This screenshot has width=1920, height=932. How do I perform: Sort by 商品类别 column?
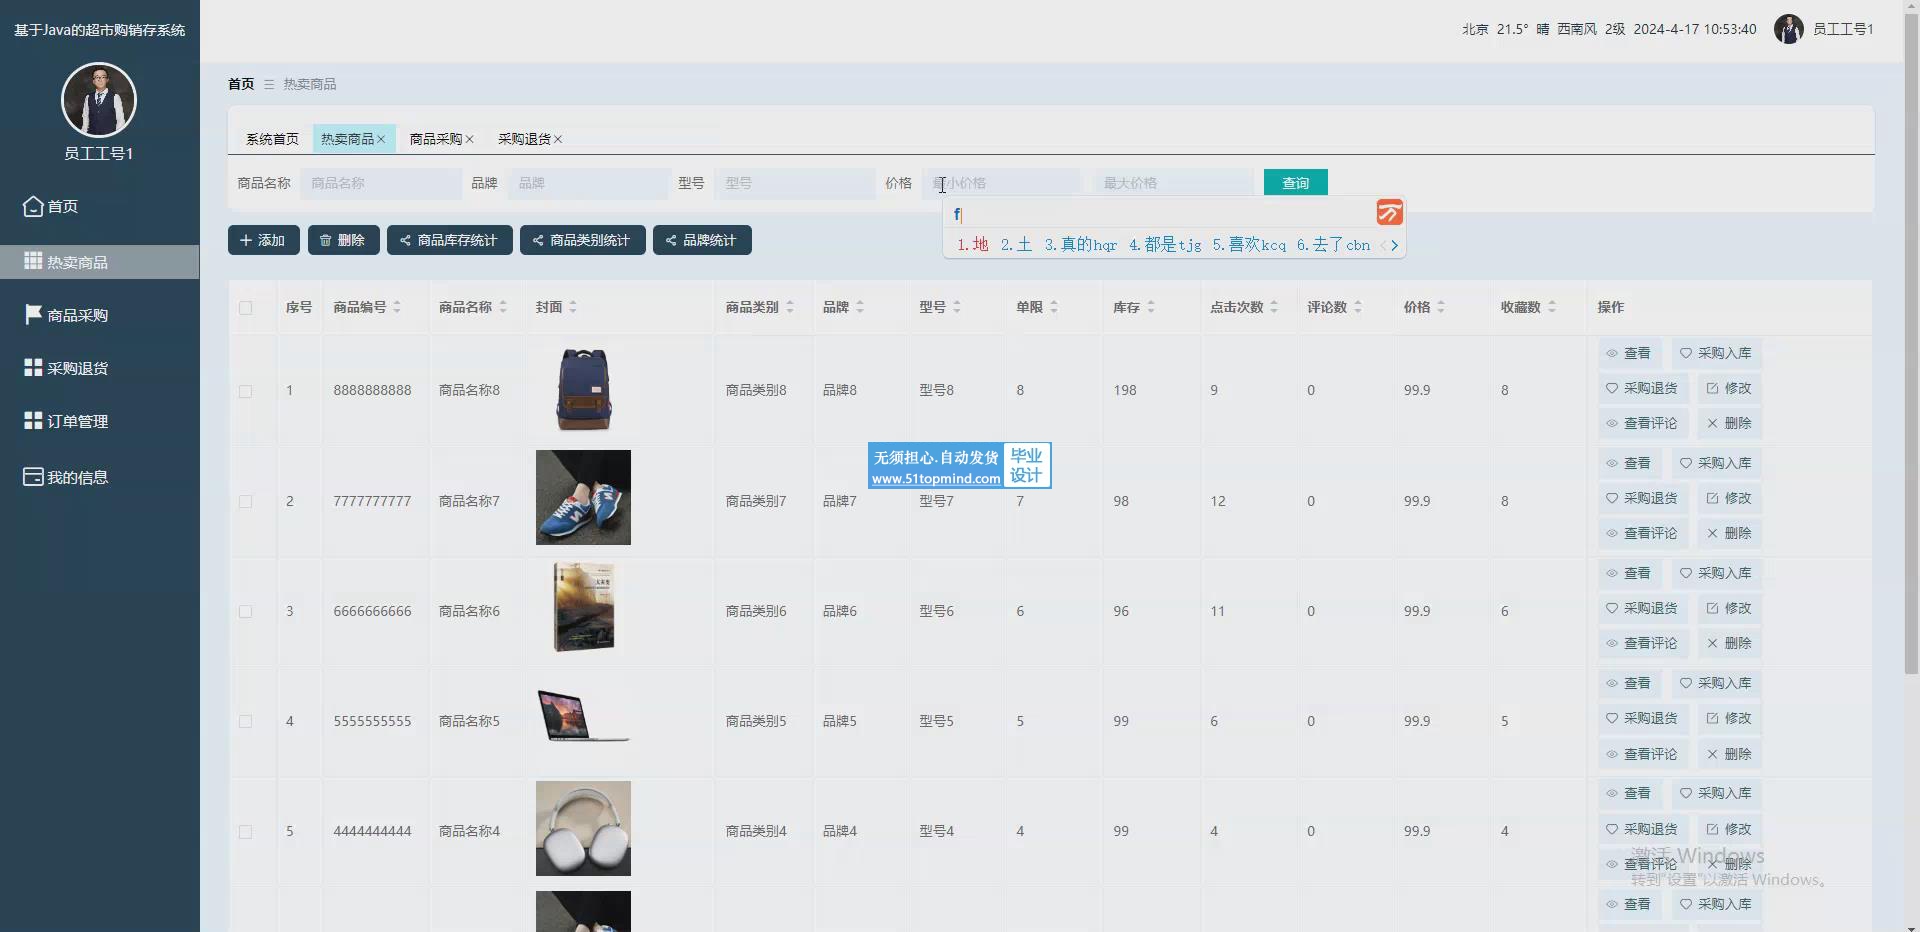click(x=790, y=307)
